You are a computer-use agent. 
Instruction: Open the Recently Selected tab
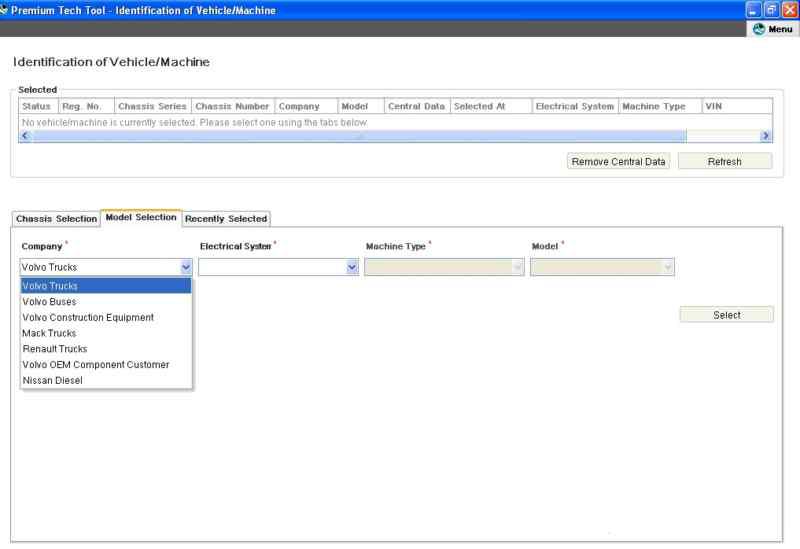click(x=228, y=219)
